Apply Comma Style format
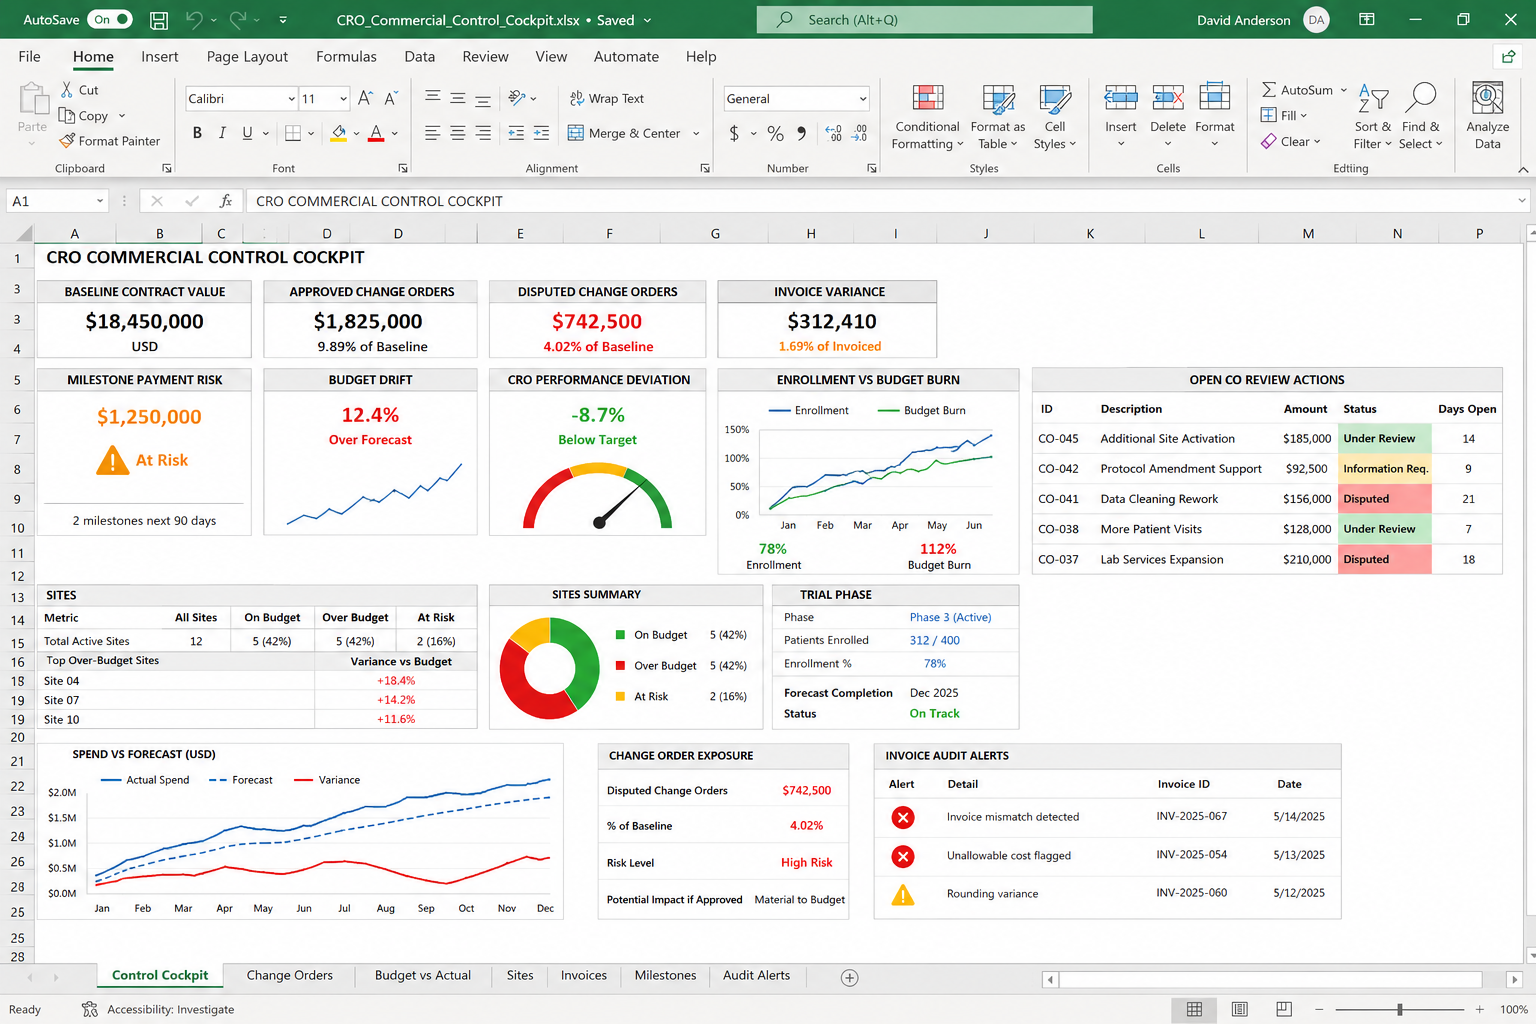 click(x=802, y=133)
